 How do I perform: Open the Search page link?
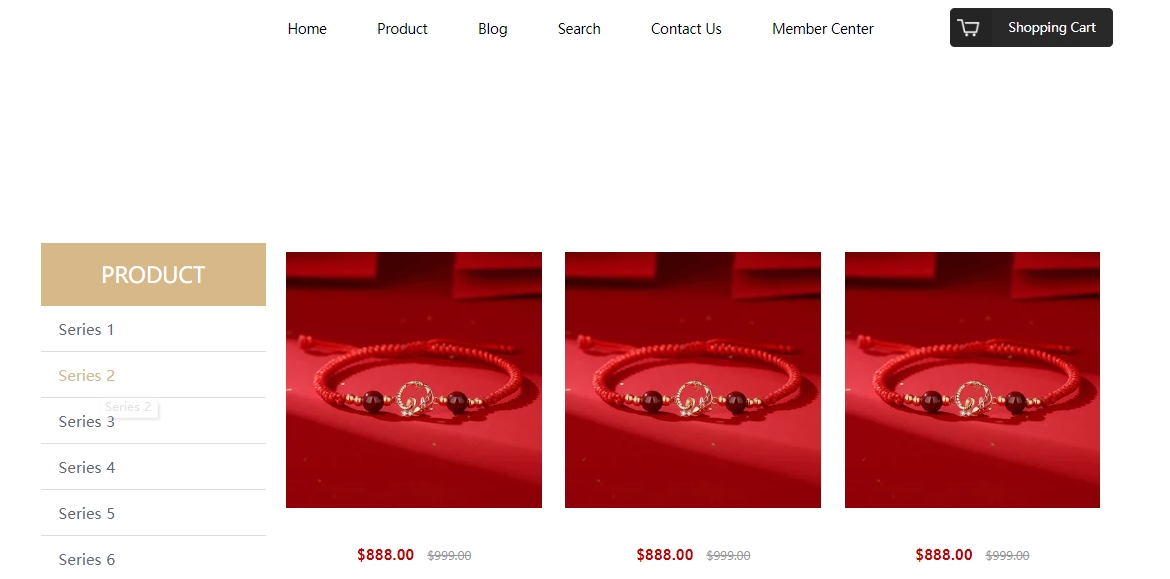point(579,29)
